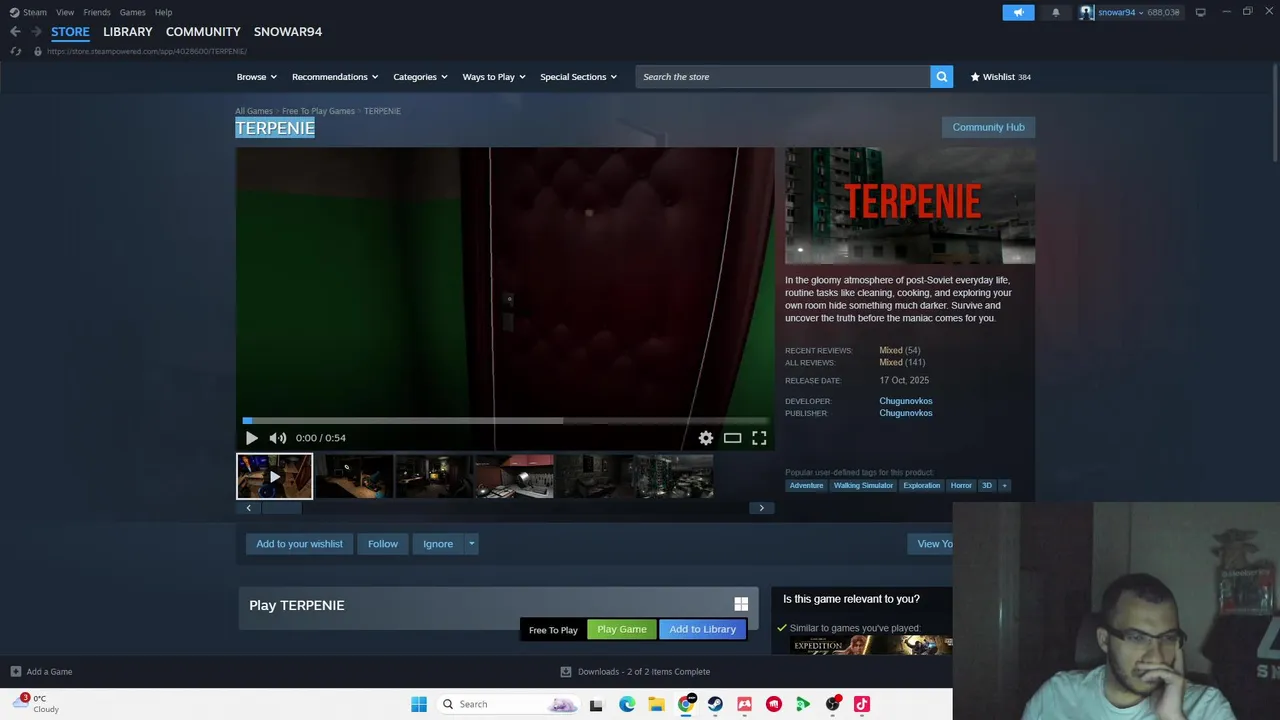Expand the Recommendations dropdown
Viewport: 1280px width, 720px height.
(335, 77)
